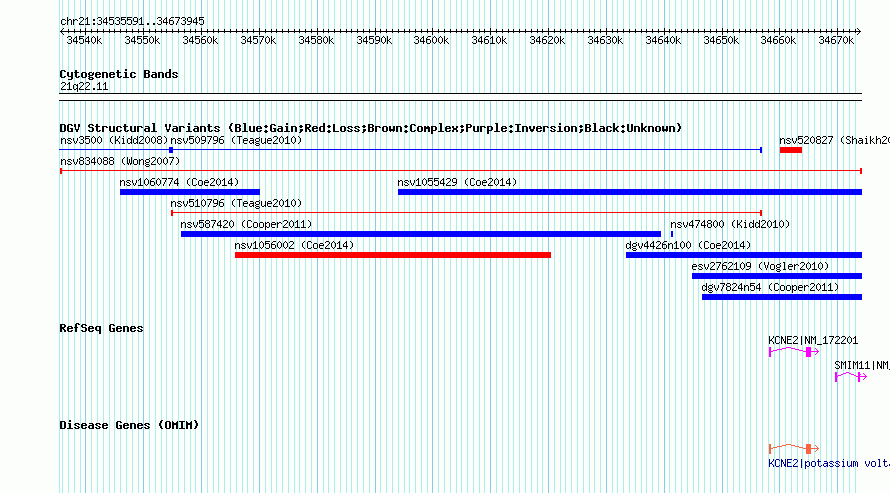Select the dgv7824n54 blue variant bar
This screenshot has height=493, width=890.
point(782,297)
